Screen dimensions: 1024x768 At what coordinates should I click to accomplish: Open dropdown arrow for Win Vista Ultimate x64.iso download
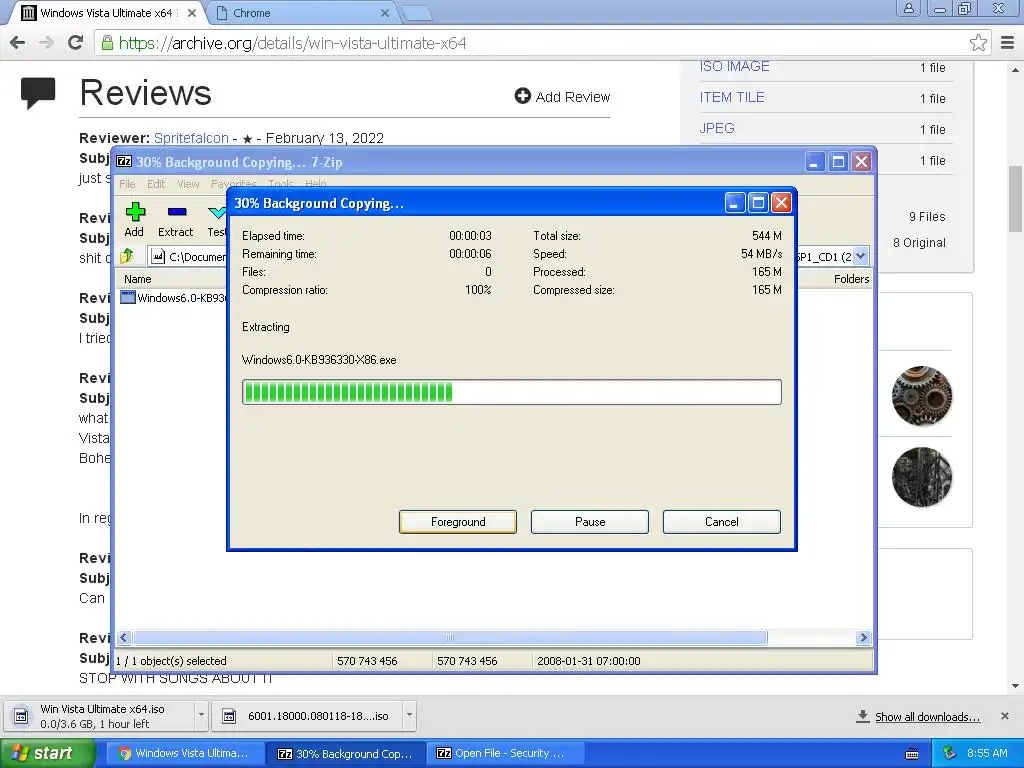pyautogui.click(x=201, y=714)
